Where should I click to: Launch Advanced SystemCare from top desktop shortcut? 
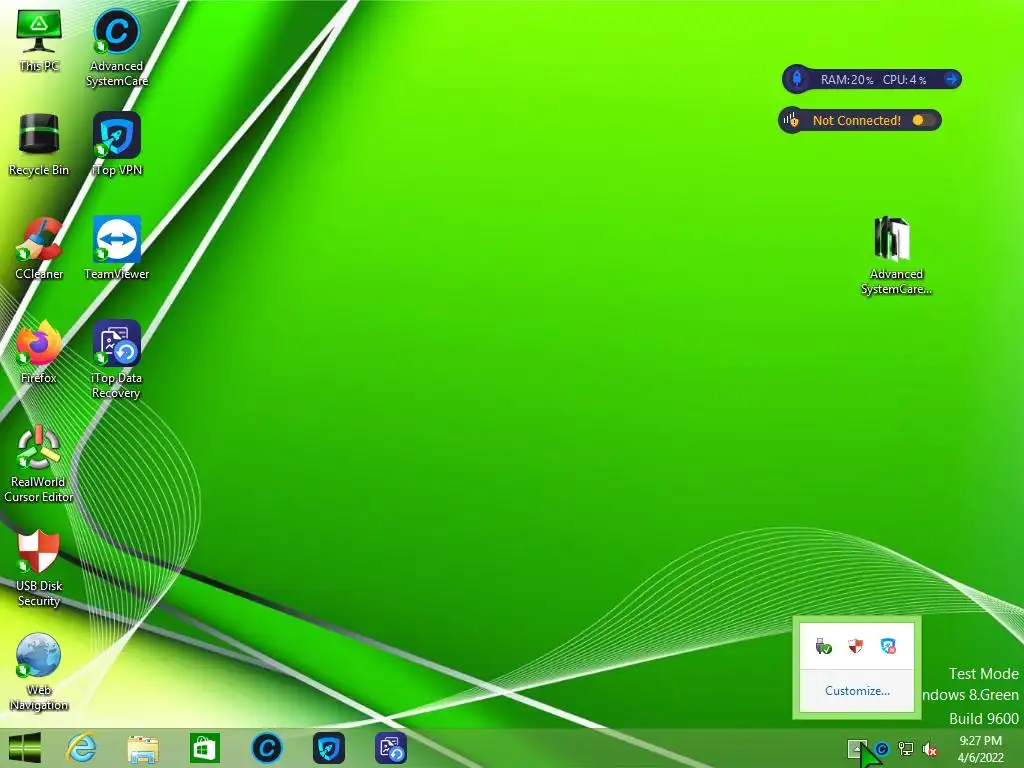tap(116, 46)
